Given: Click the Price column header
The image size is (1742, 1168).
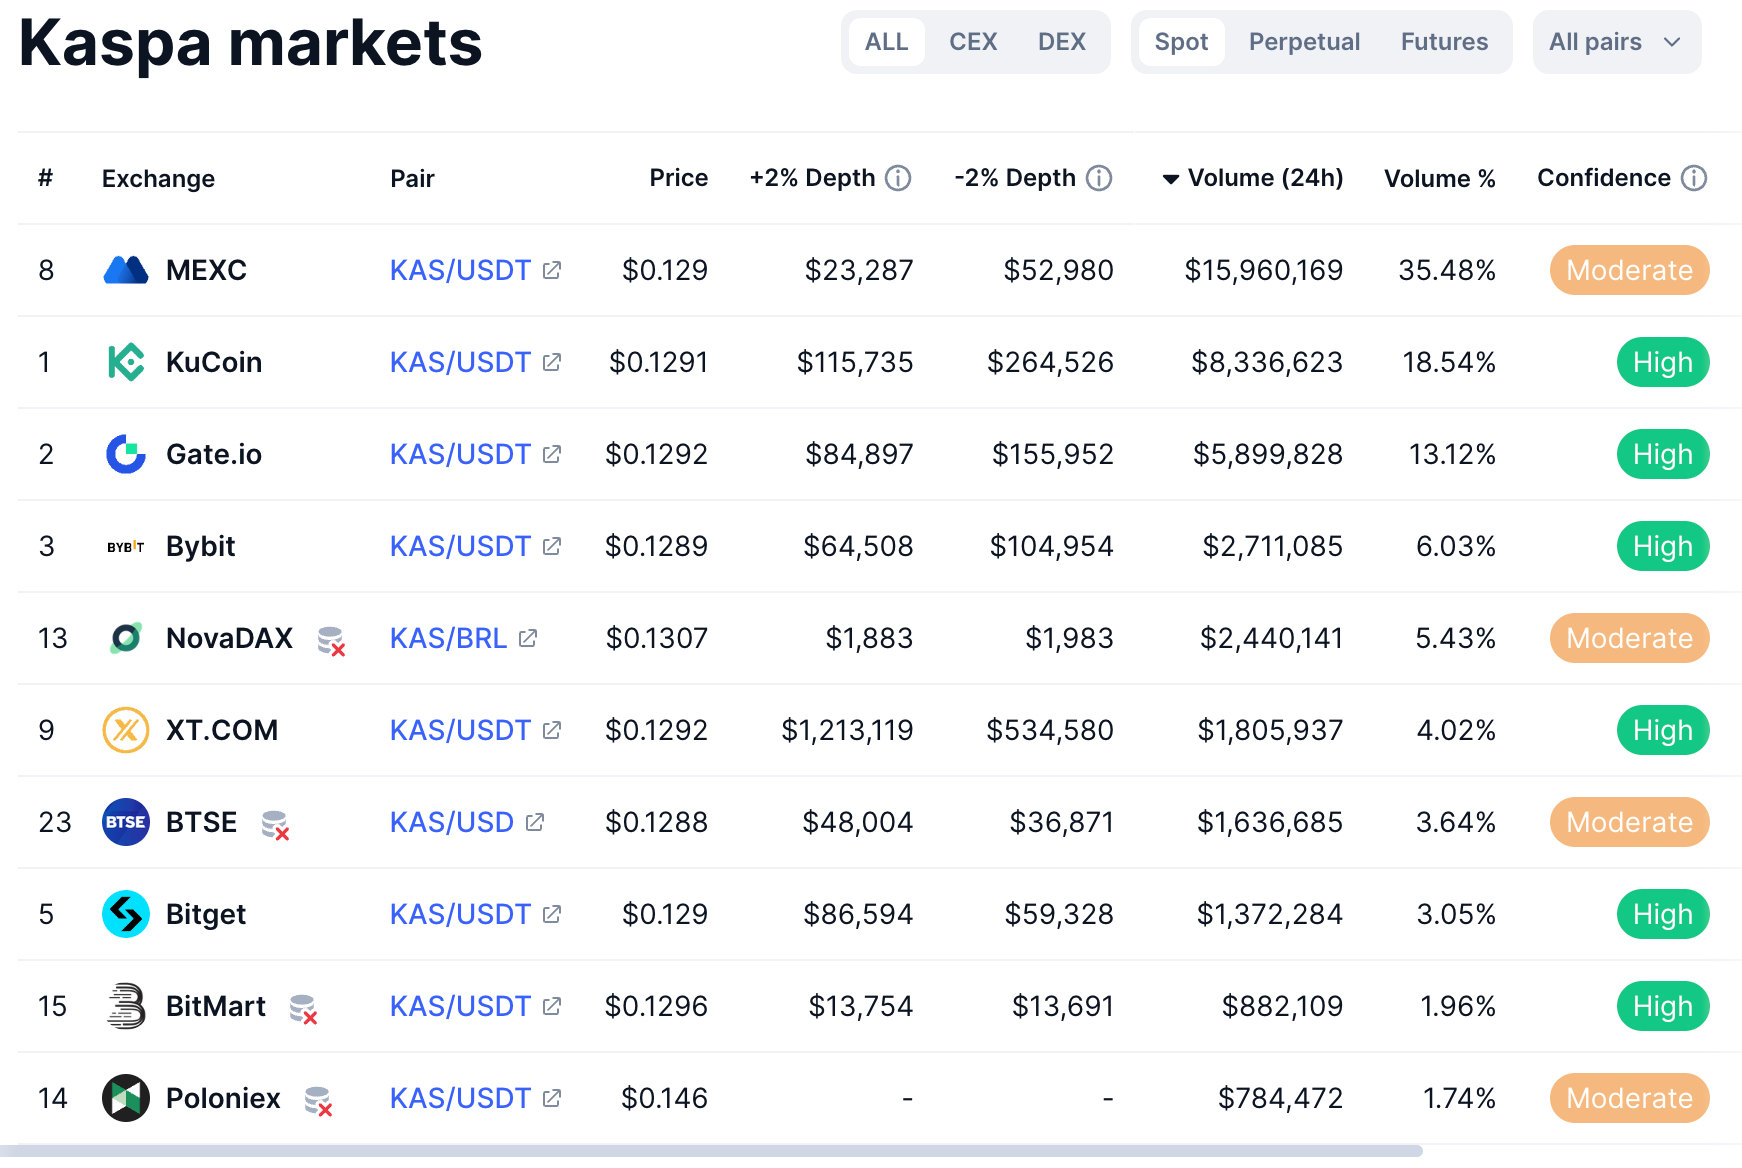Looking at the screenshot, I should point(679,178).
